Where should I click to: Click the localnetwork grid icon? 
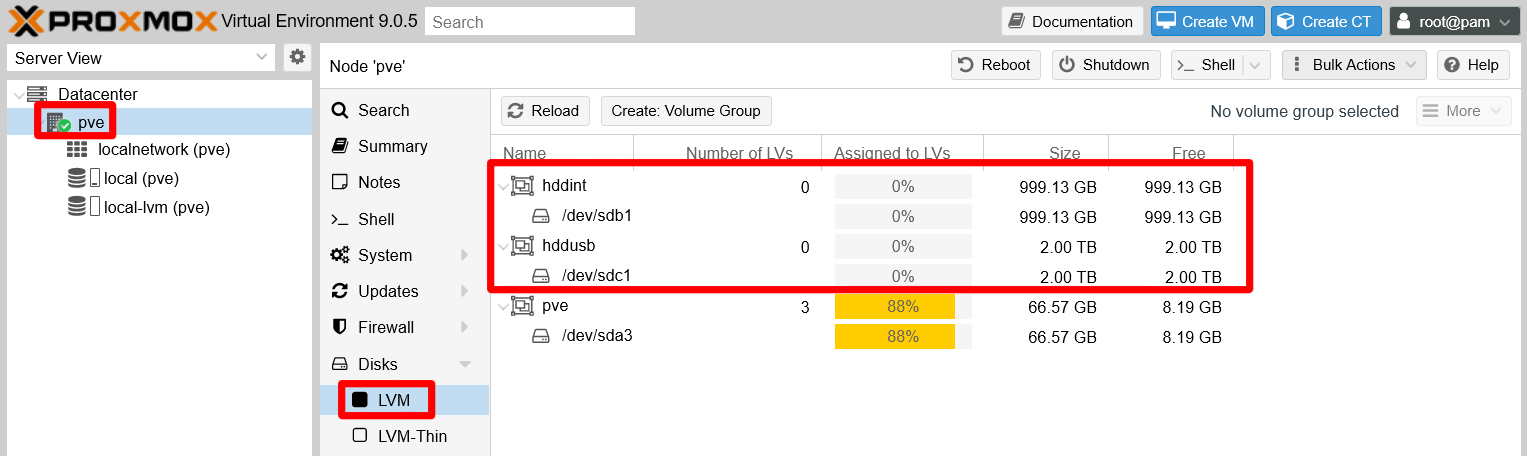click(x=77, y=150)
